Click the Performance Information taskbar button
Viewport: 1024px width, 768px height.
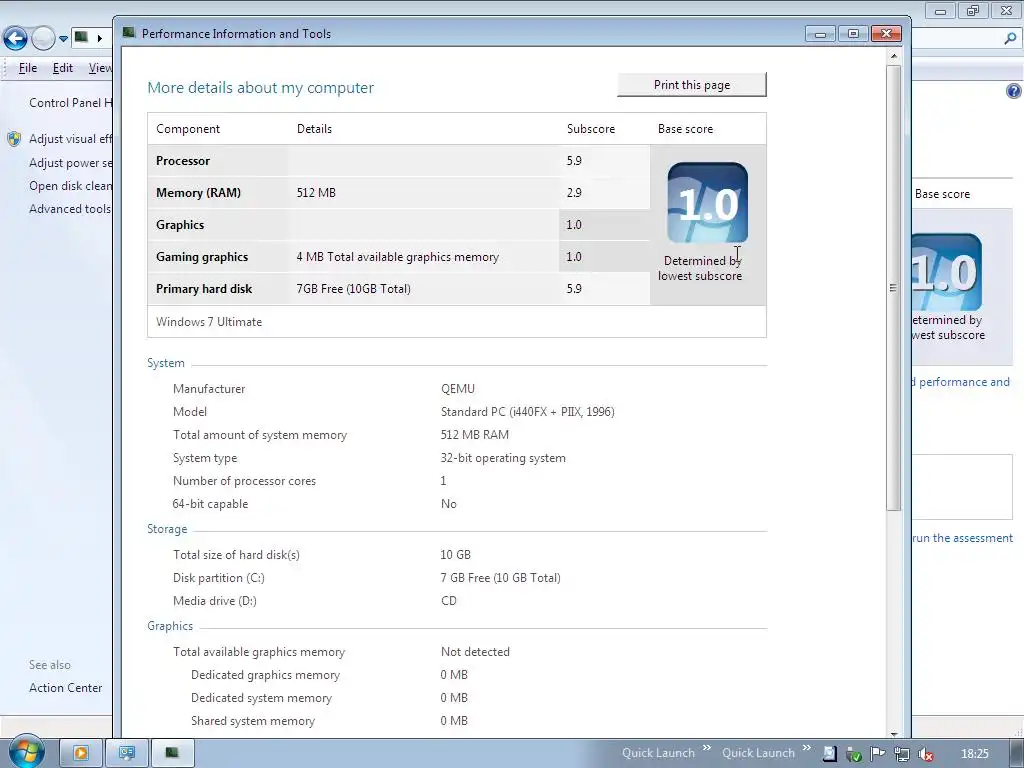coord(172,753)
